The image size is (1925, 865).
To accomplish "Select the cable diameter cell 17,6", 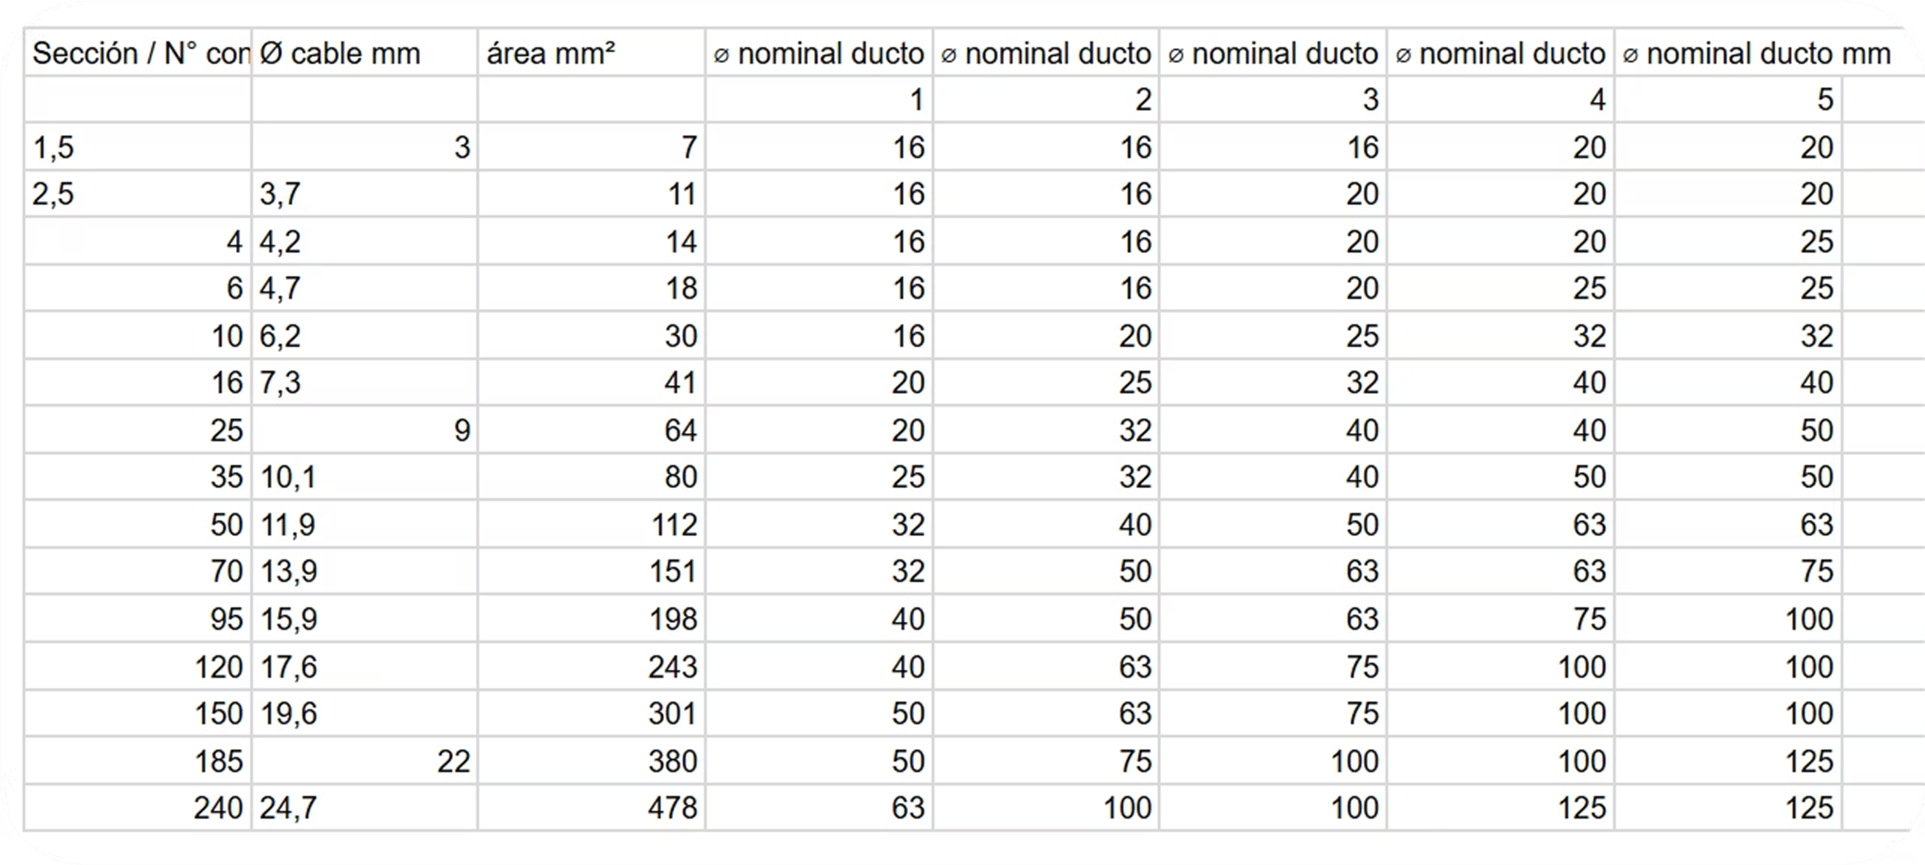I will pyautogui.click(x=364, y=667).
